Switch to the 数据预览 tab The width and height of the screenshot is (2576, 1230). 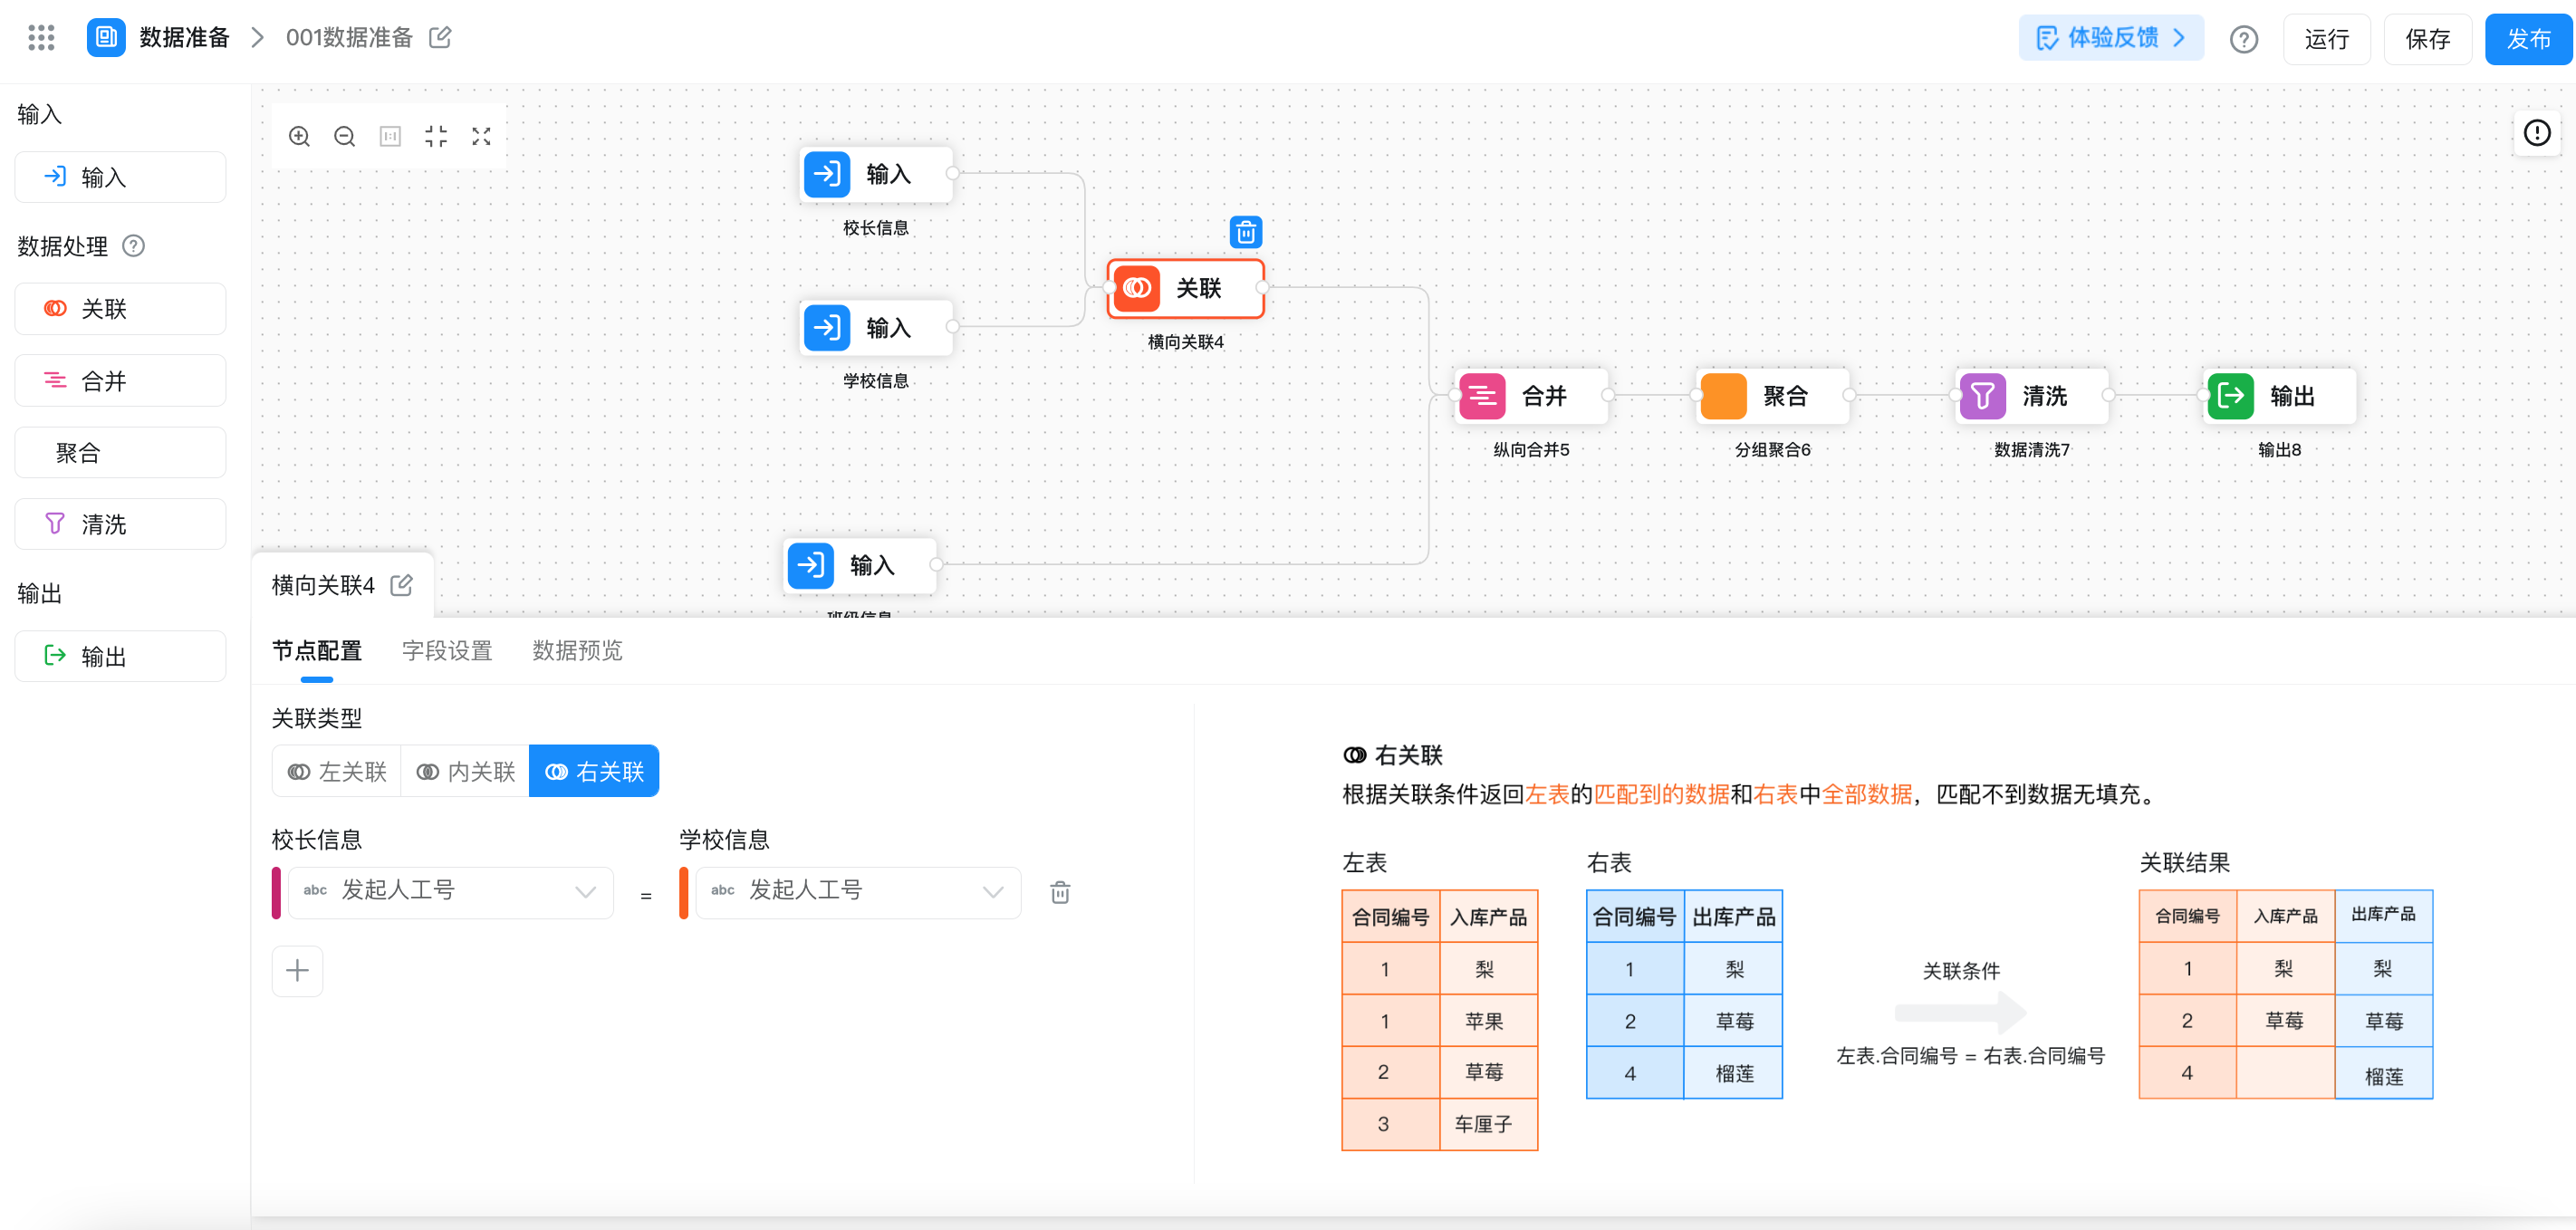577,651
